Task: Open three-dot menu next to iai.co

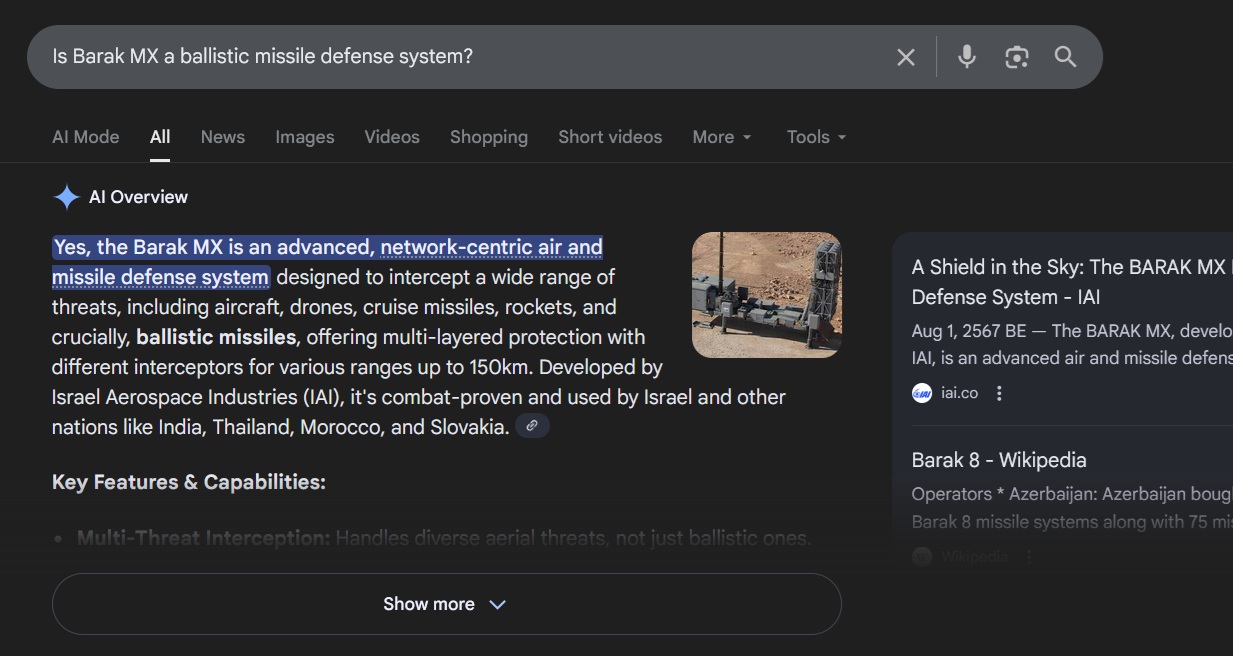Action: click(999, 393)
